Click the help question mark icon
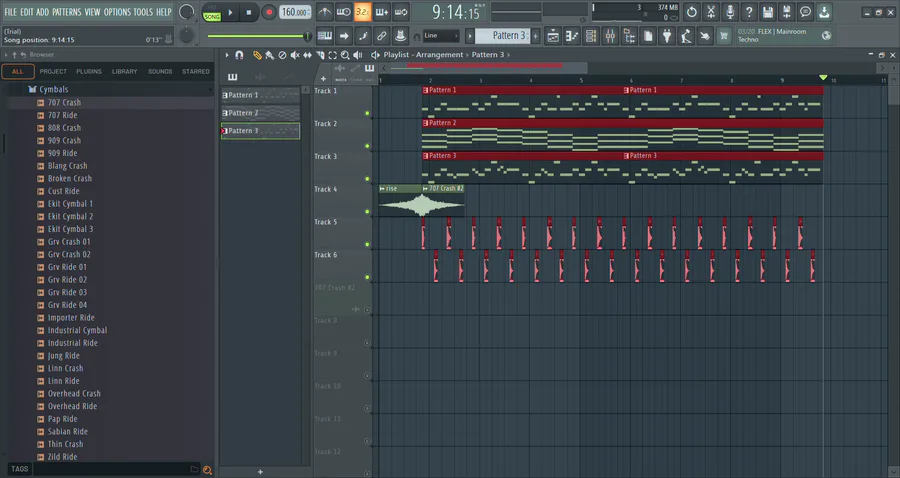This screenshot has height=478, width=900. click(x=748, y=11)
